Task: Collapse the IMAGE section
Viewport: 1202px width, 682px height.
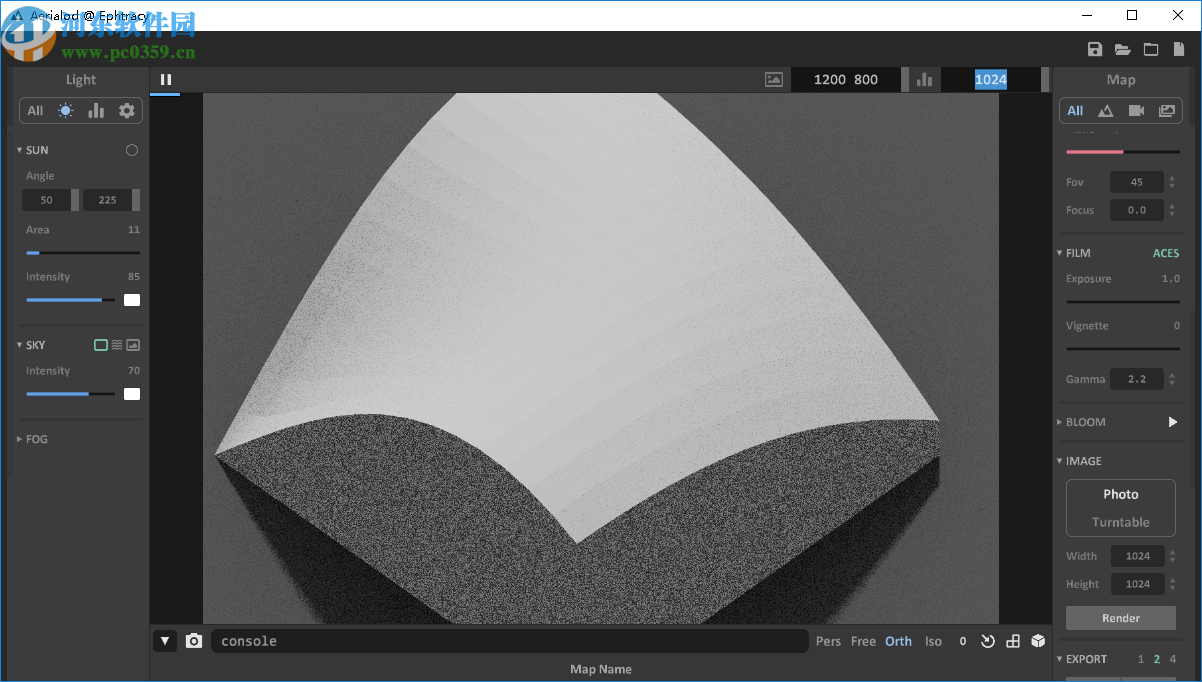Action: pos(1079,461)
